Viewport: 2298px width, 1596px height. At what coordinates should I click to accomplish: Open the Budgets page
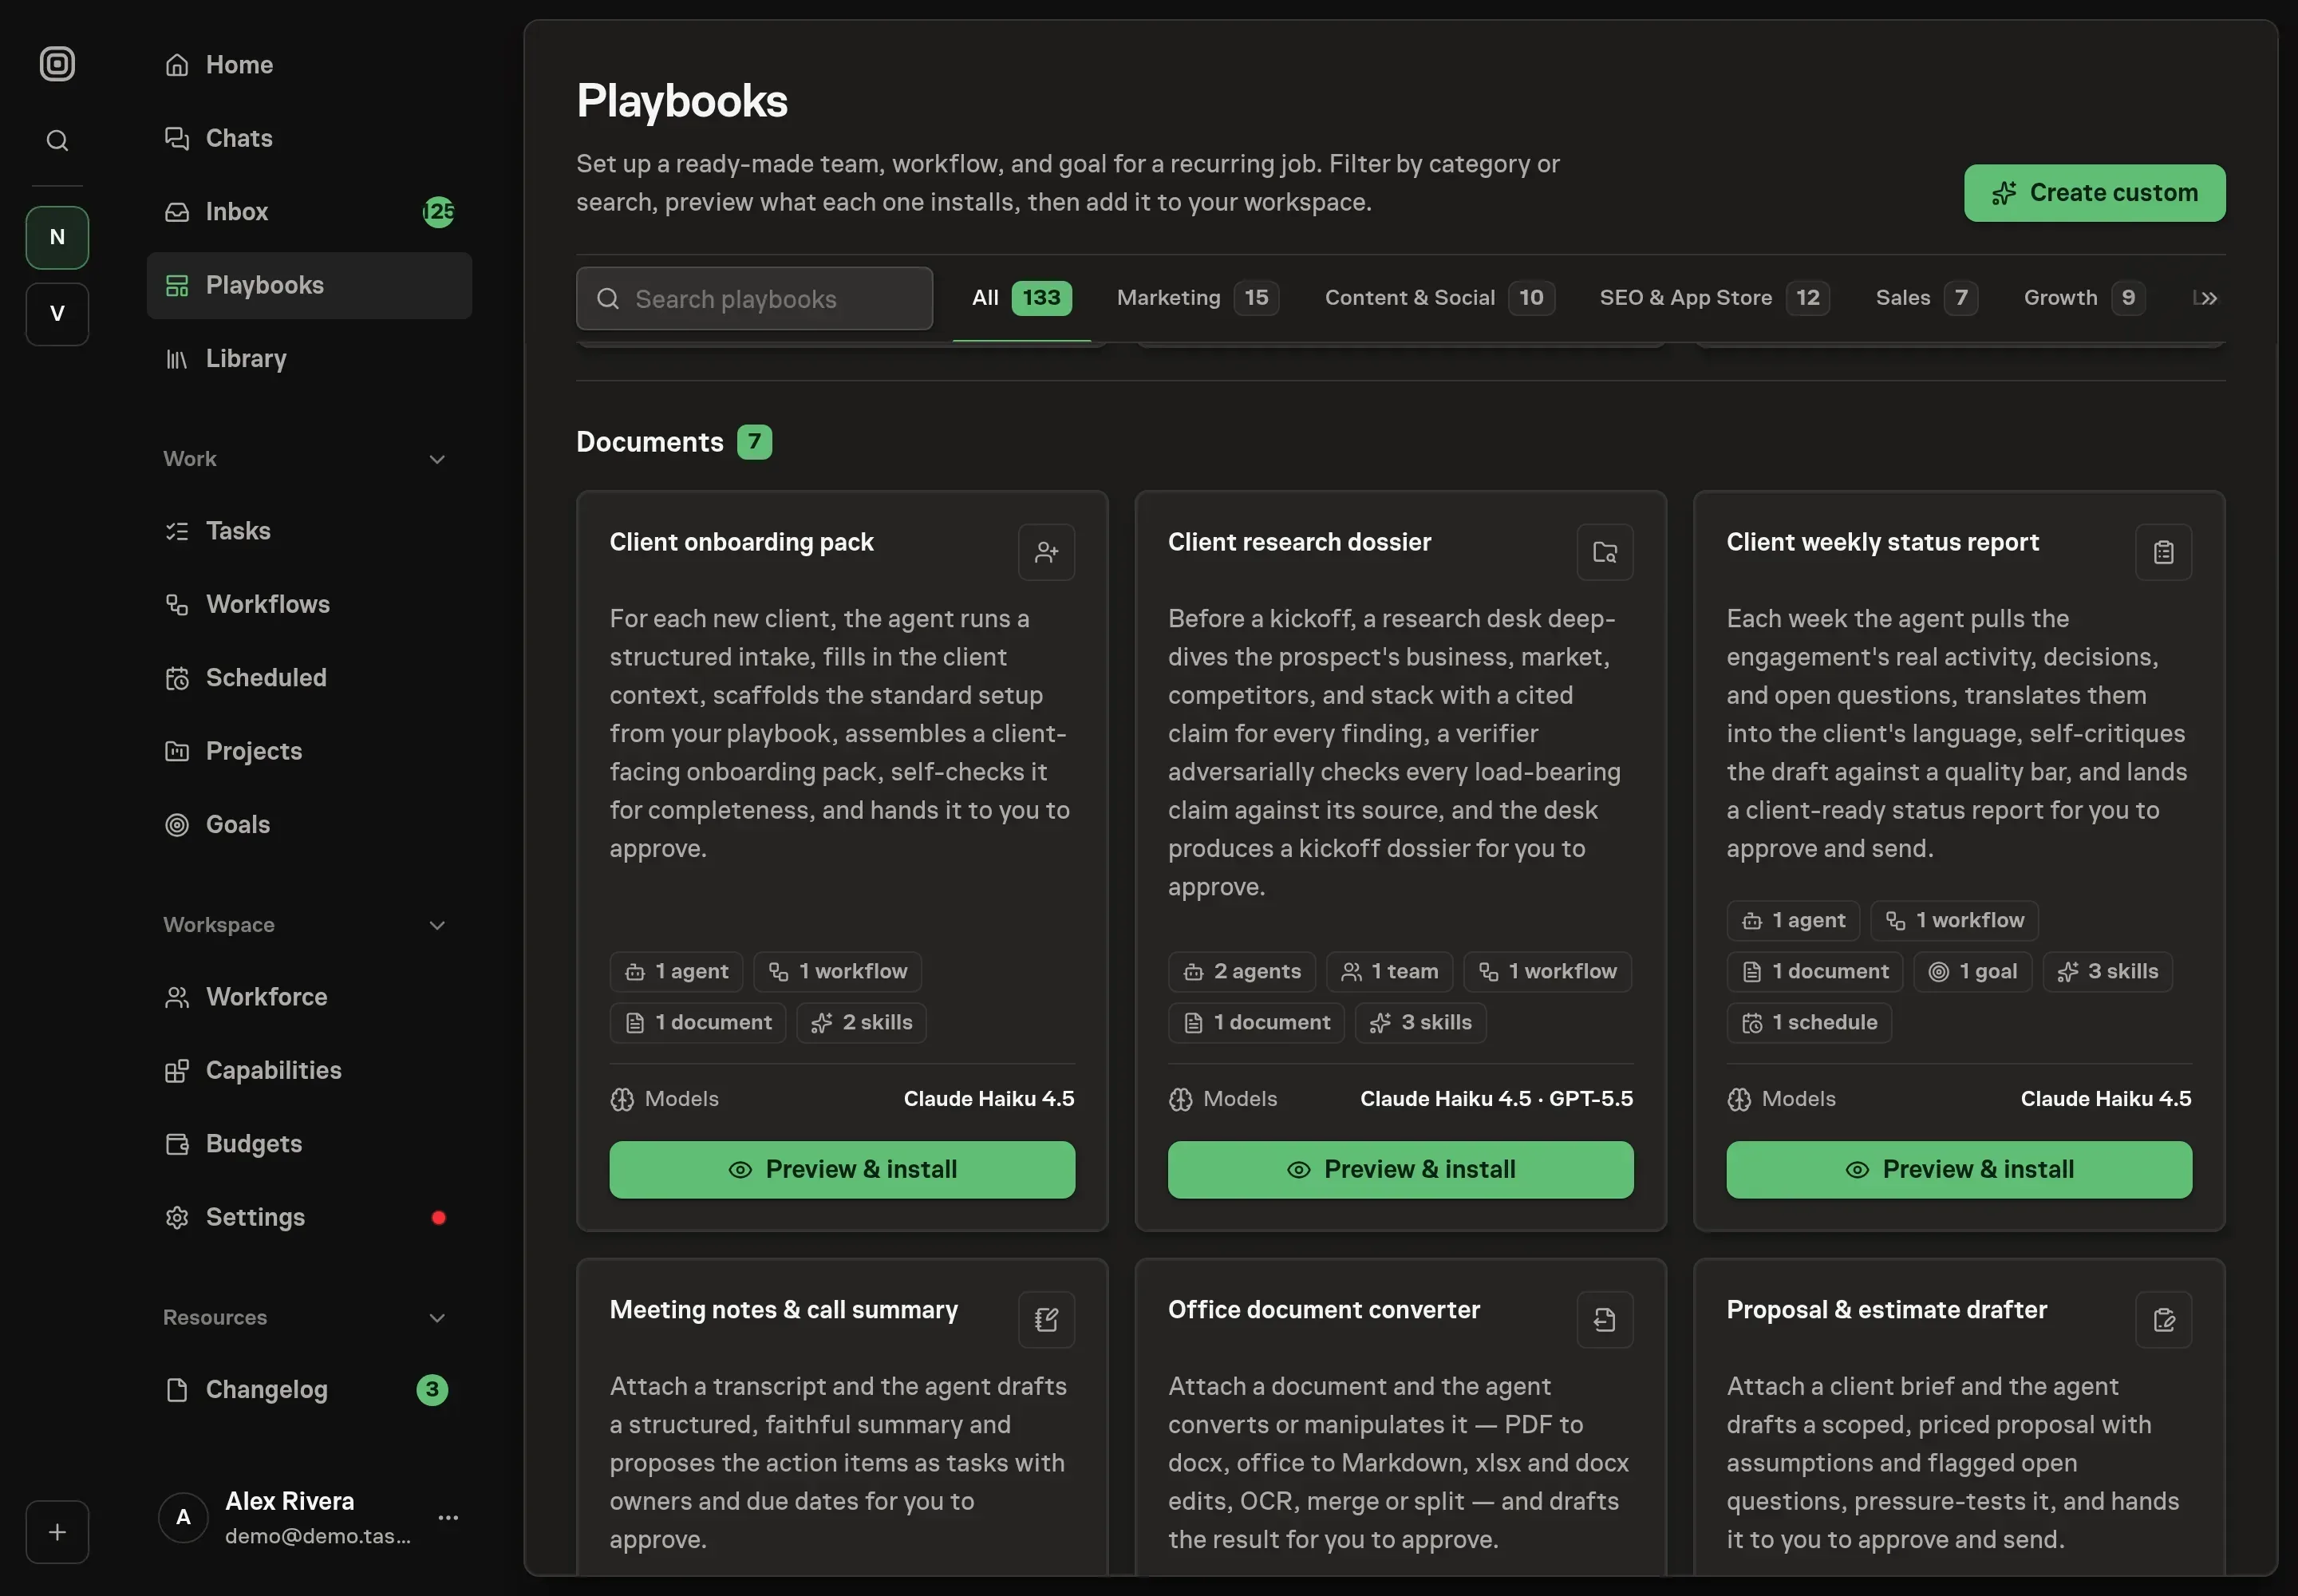click(309, 1144)
